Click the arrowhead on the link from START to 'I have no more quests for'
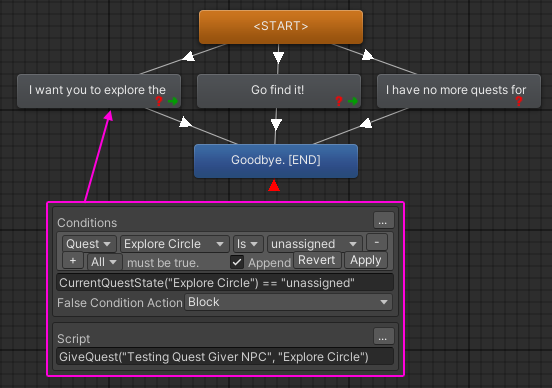 coord(368,55)
